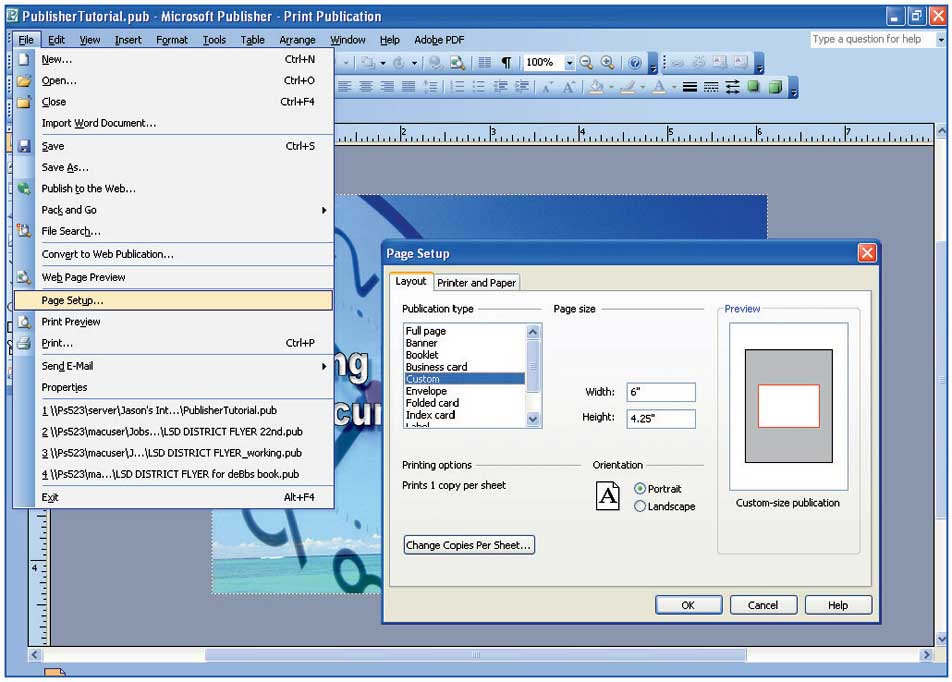The width and height of the screenshot is (952, 682).
Task: Expand the Pack and Go submenu
Action: coord(324,210)
